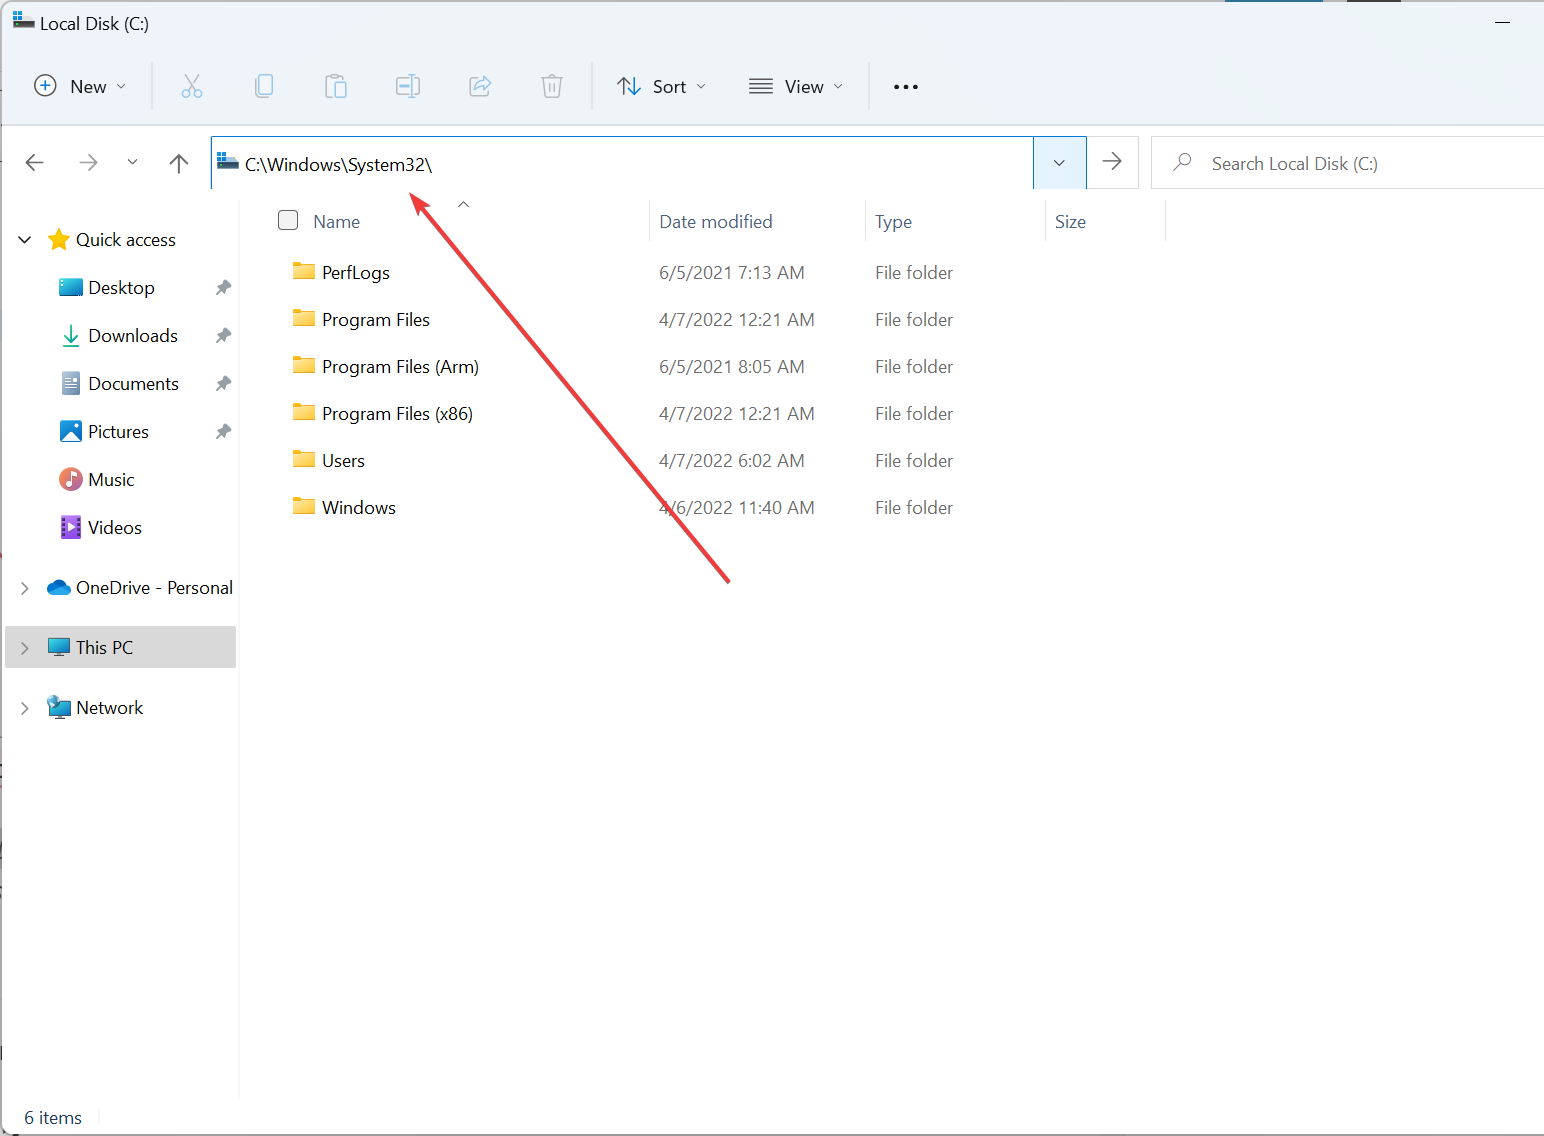The height and width of the screenshot is (1136, 1544).
Task: Paste using the Paste toolbar icon
Action: pyautogui.click(x=336, y=86)
